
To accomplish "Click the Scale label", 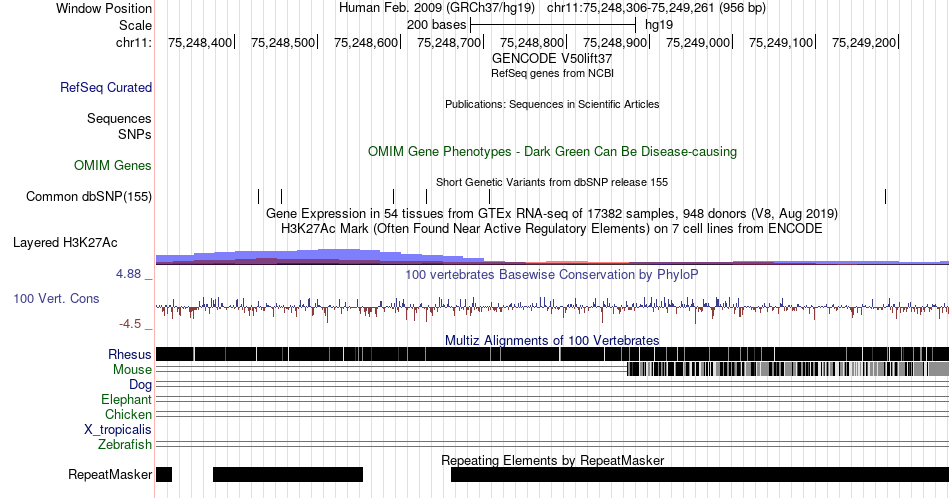I will 136,25.
